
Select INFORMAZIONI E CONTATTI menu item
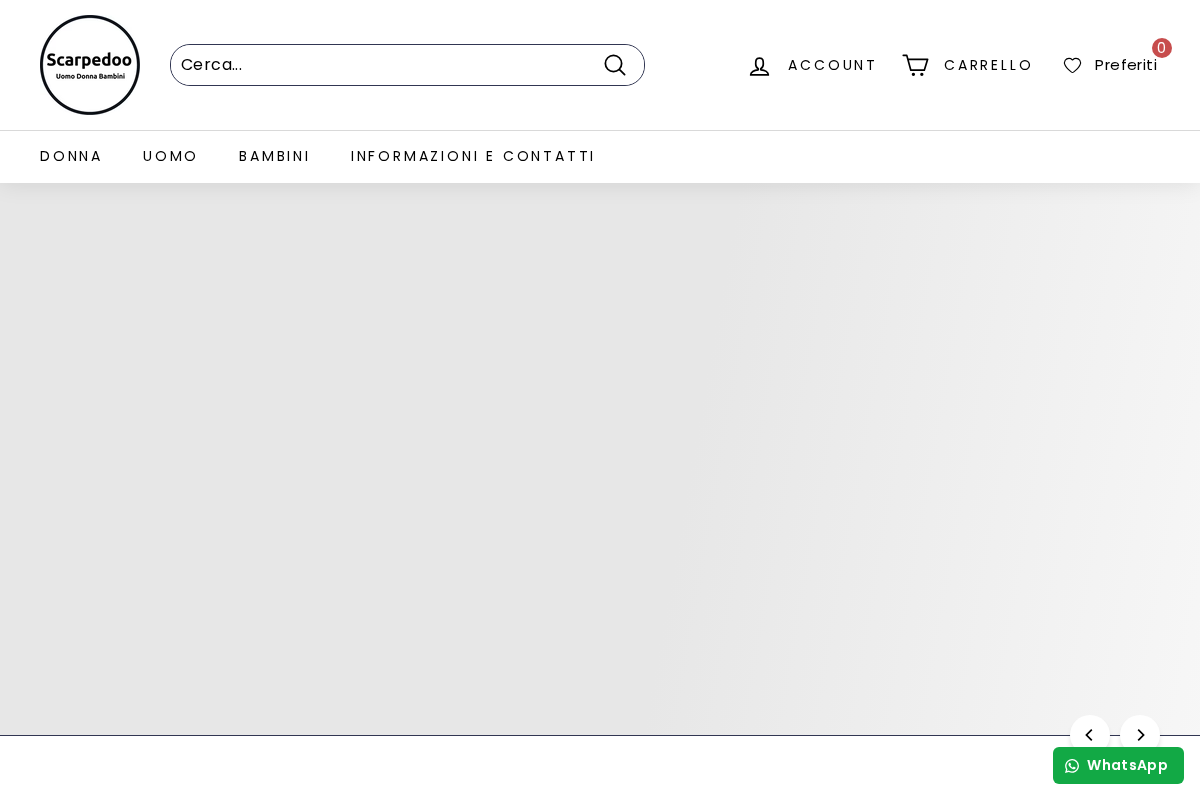click(472, 156)
